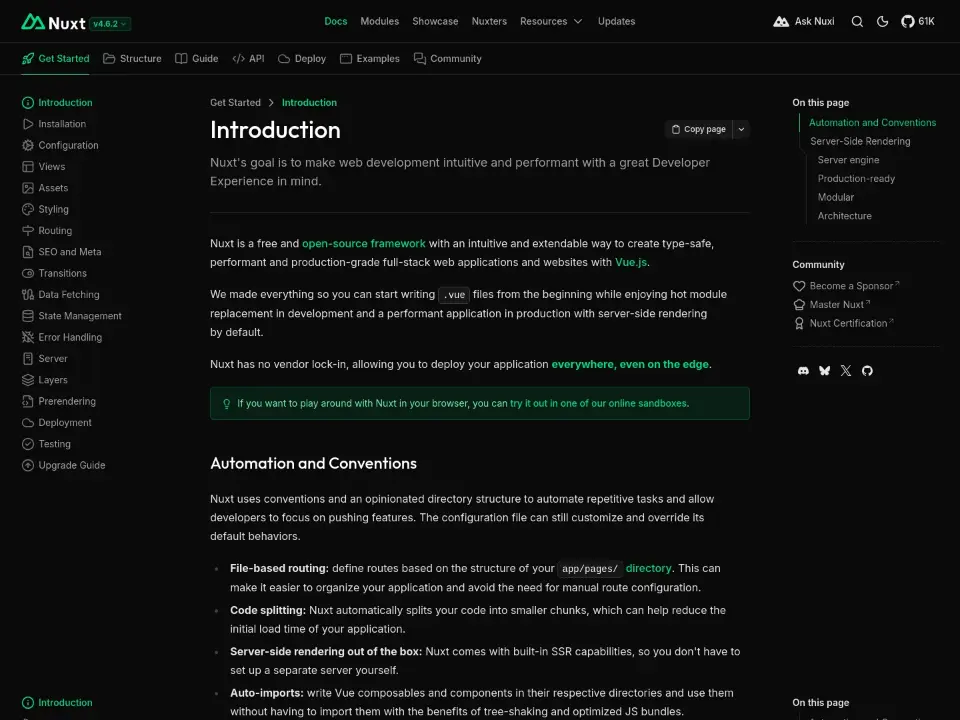Open the Bluesky butterfly icon

825,371
